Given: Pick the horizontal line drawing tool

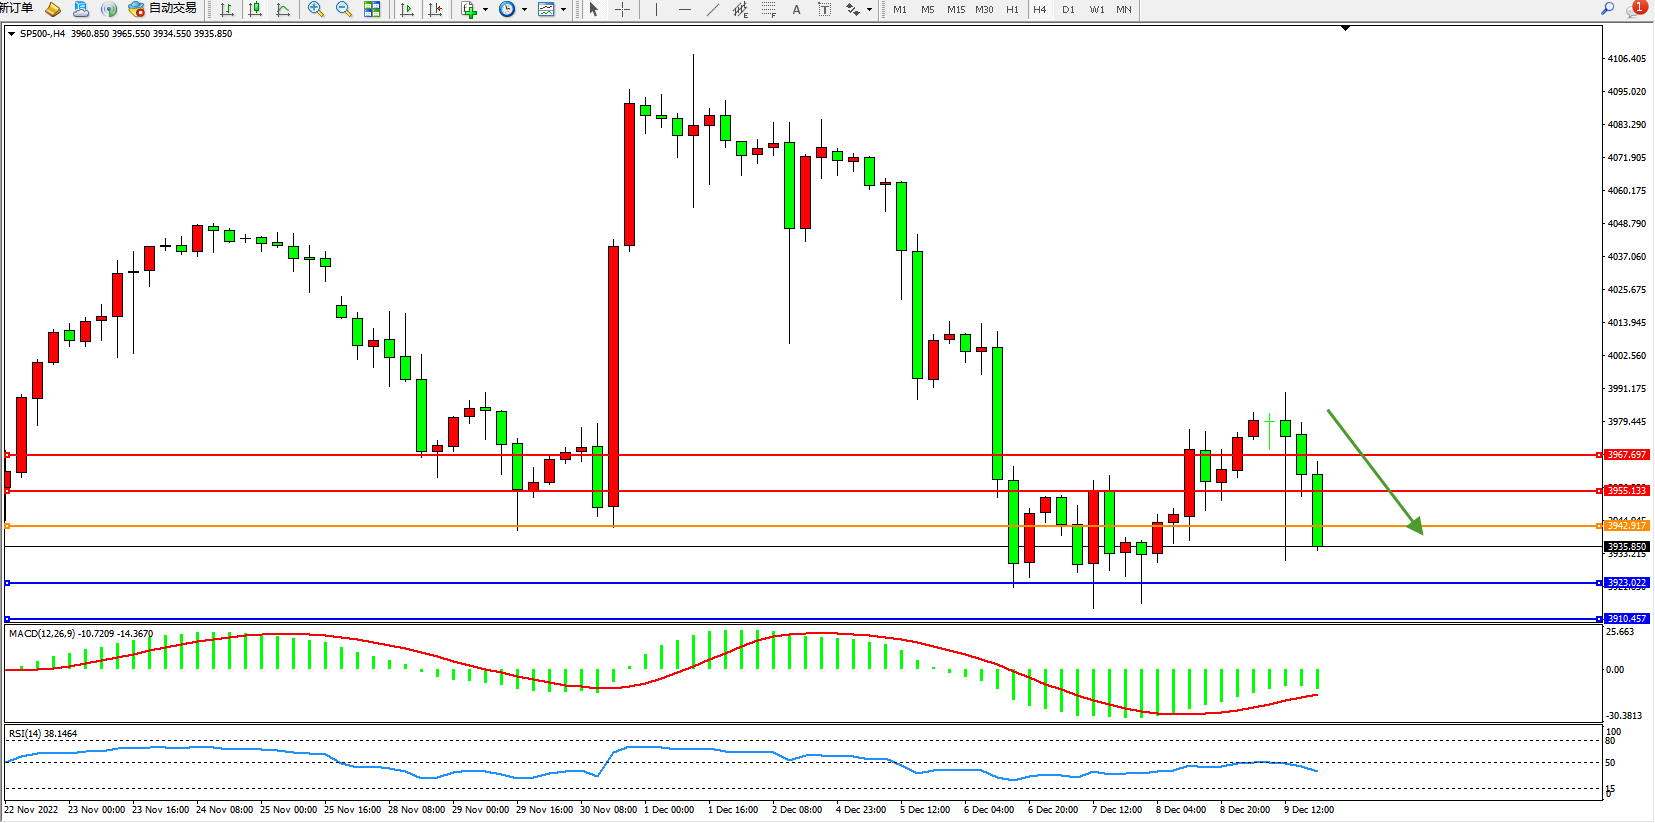Looking at the screenshot, I should tap(684, 9).
